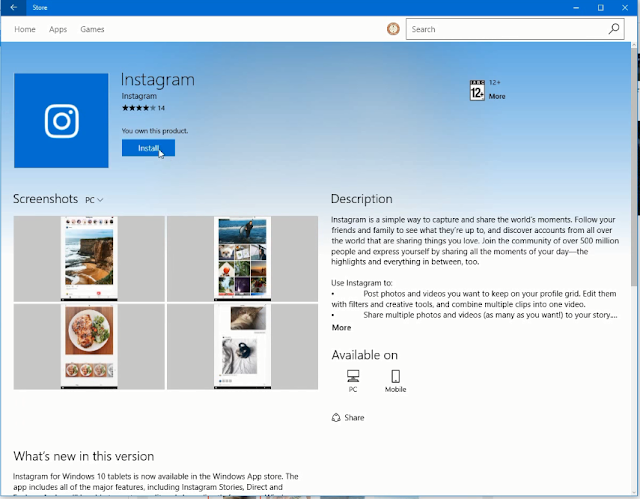Viewport: 640px width, 499px height.
Task: Click the Instagram app logo tile
Action: pos(61,120)
